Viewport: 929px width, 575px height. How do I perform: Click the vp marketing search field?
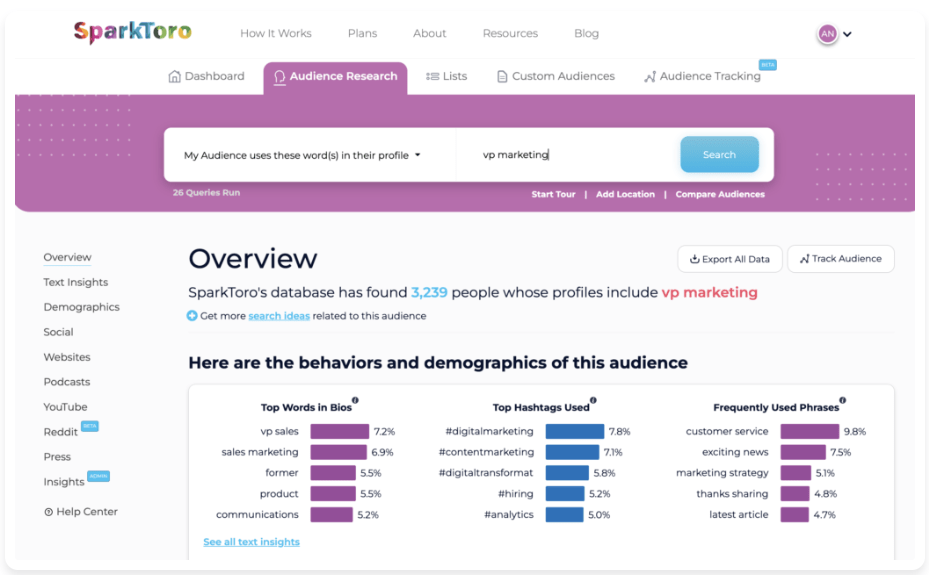(x=569, y=155)
